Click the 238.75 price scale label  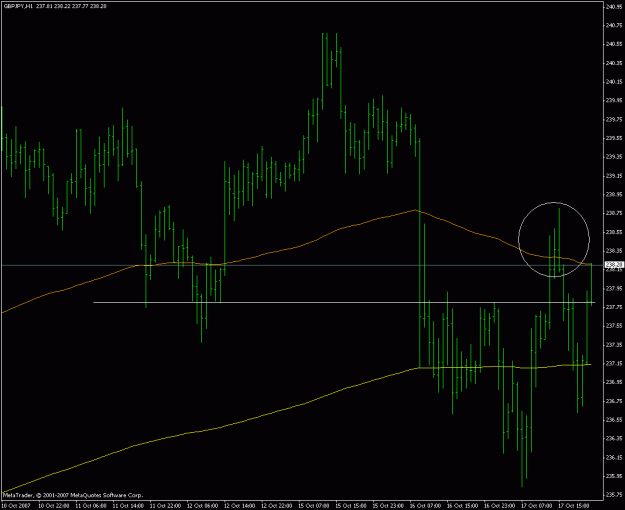614,213
